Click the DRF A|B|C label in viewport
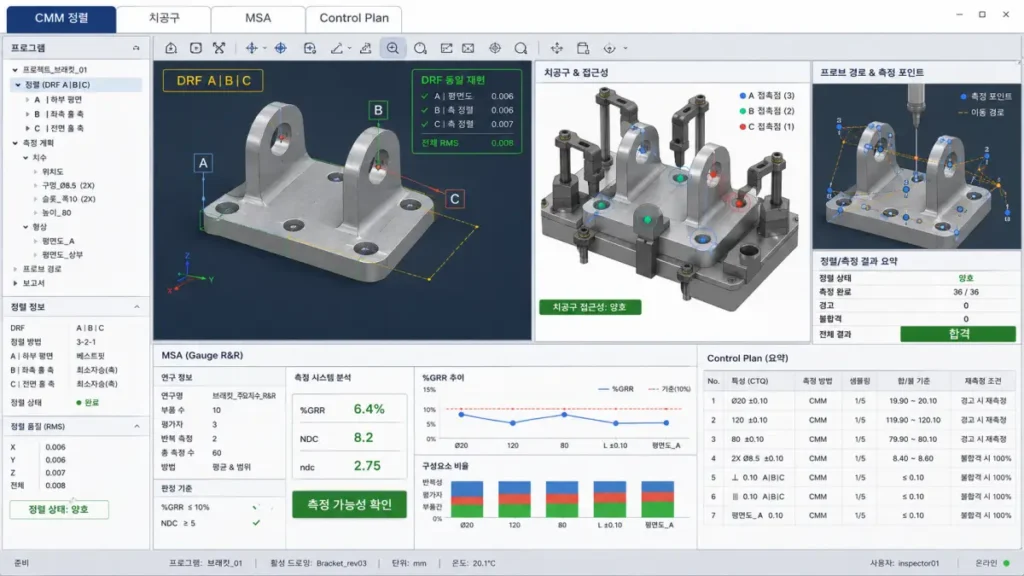 click(214, 81)
